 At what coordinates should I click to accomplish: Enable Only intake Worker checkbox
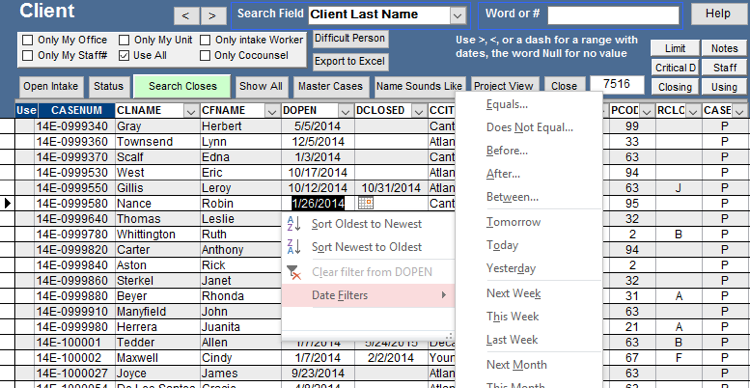tap(205, 40)
